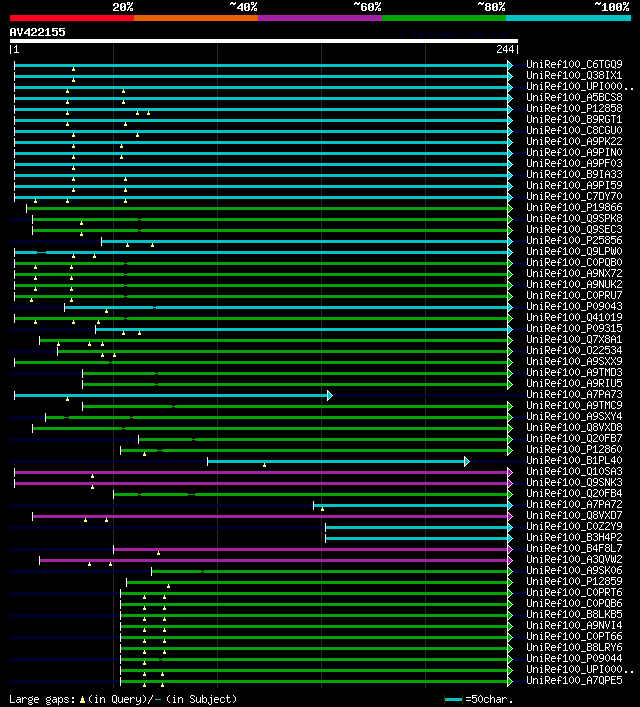The width and height of the screenshot is (640, 707).
Task: Click the UniRef100_O22534 label
Action: 574,350
